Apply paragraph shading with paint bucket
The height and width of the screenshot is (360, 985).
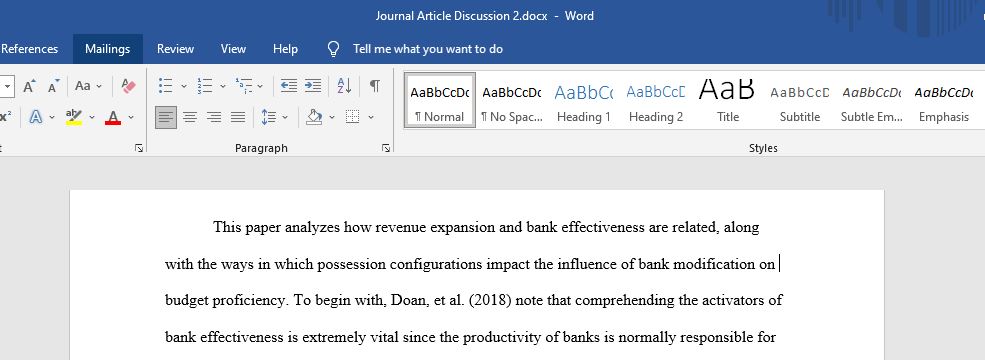tap(314, 117)
